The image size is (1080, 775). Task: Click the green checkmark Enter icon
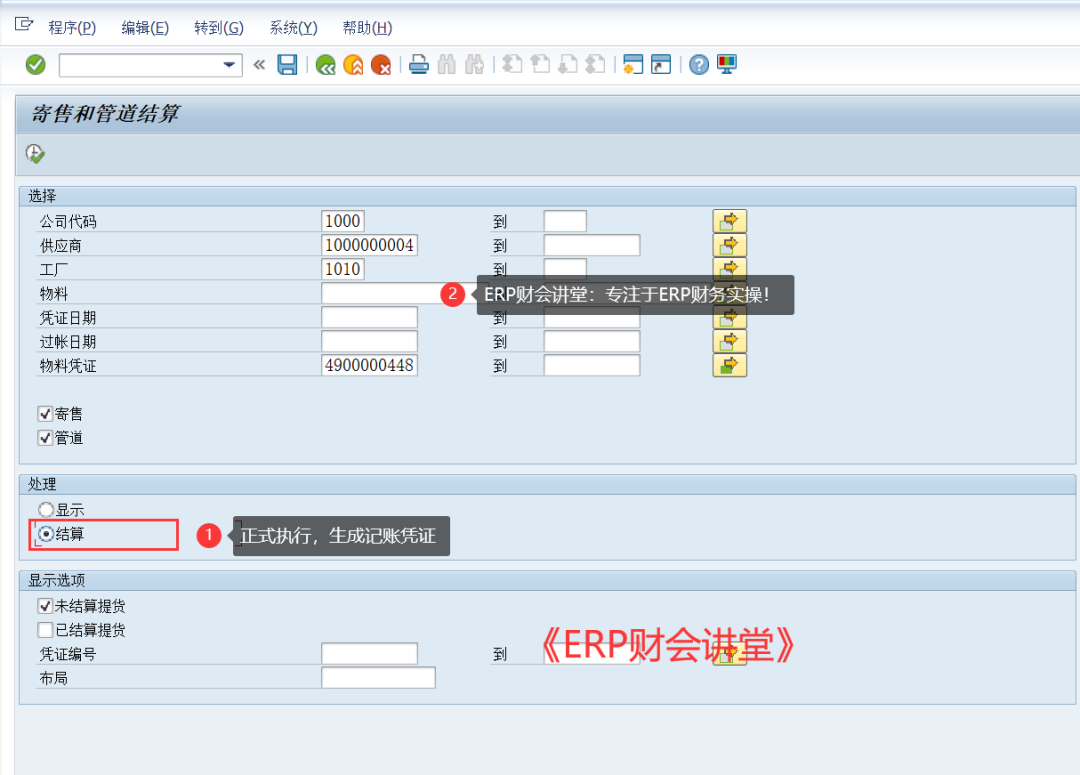pos(36,65)
